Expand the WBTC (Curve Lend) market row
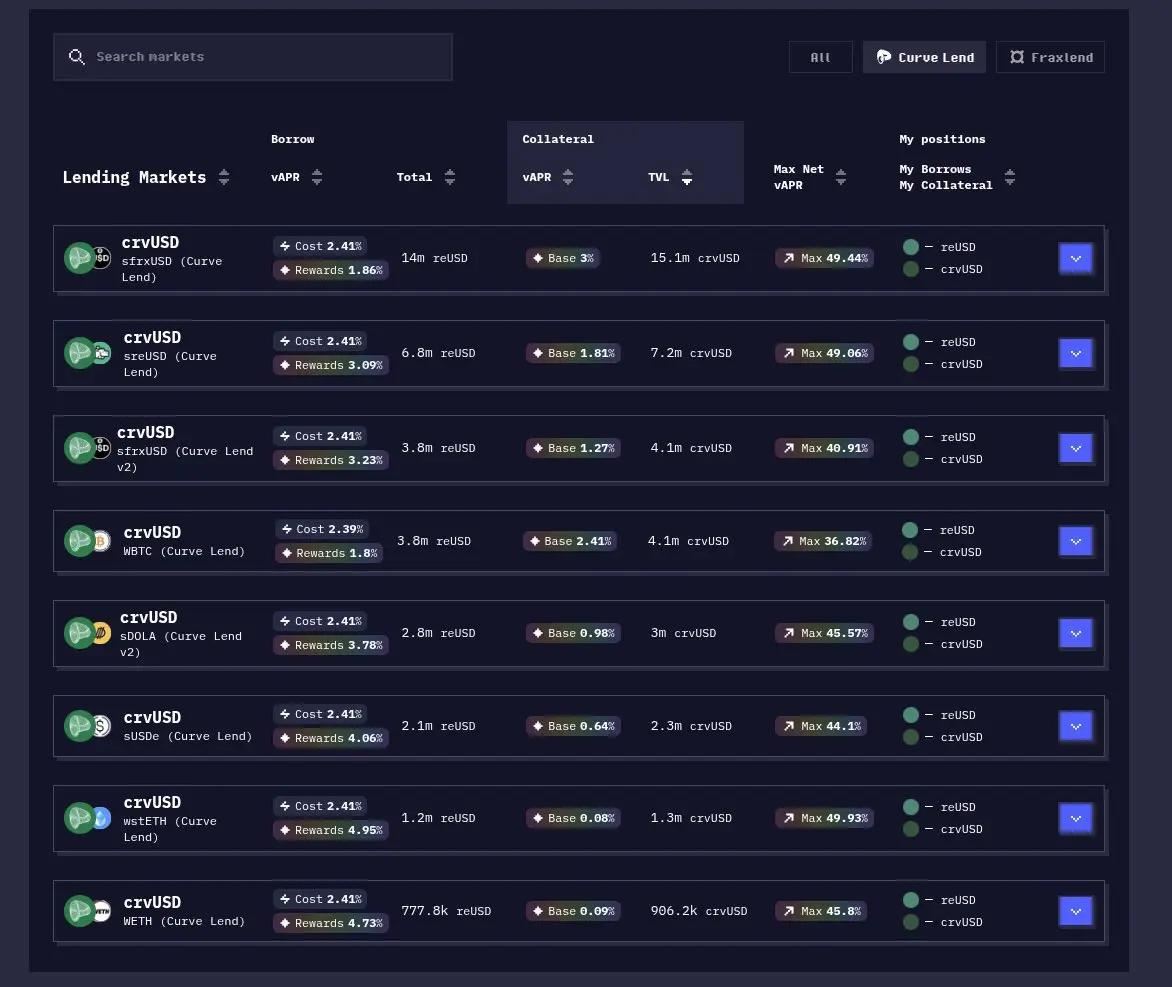The width and height of the screenshot is (1172, 987). (x=1076, y=541)
